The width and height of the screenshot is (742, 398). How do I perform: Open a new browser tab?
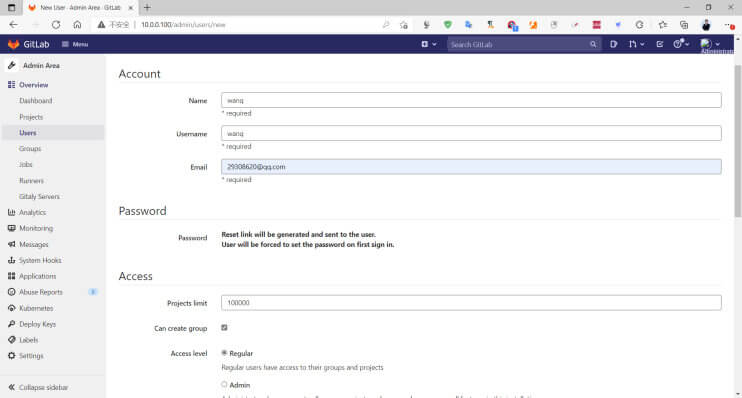click(147, 8)
